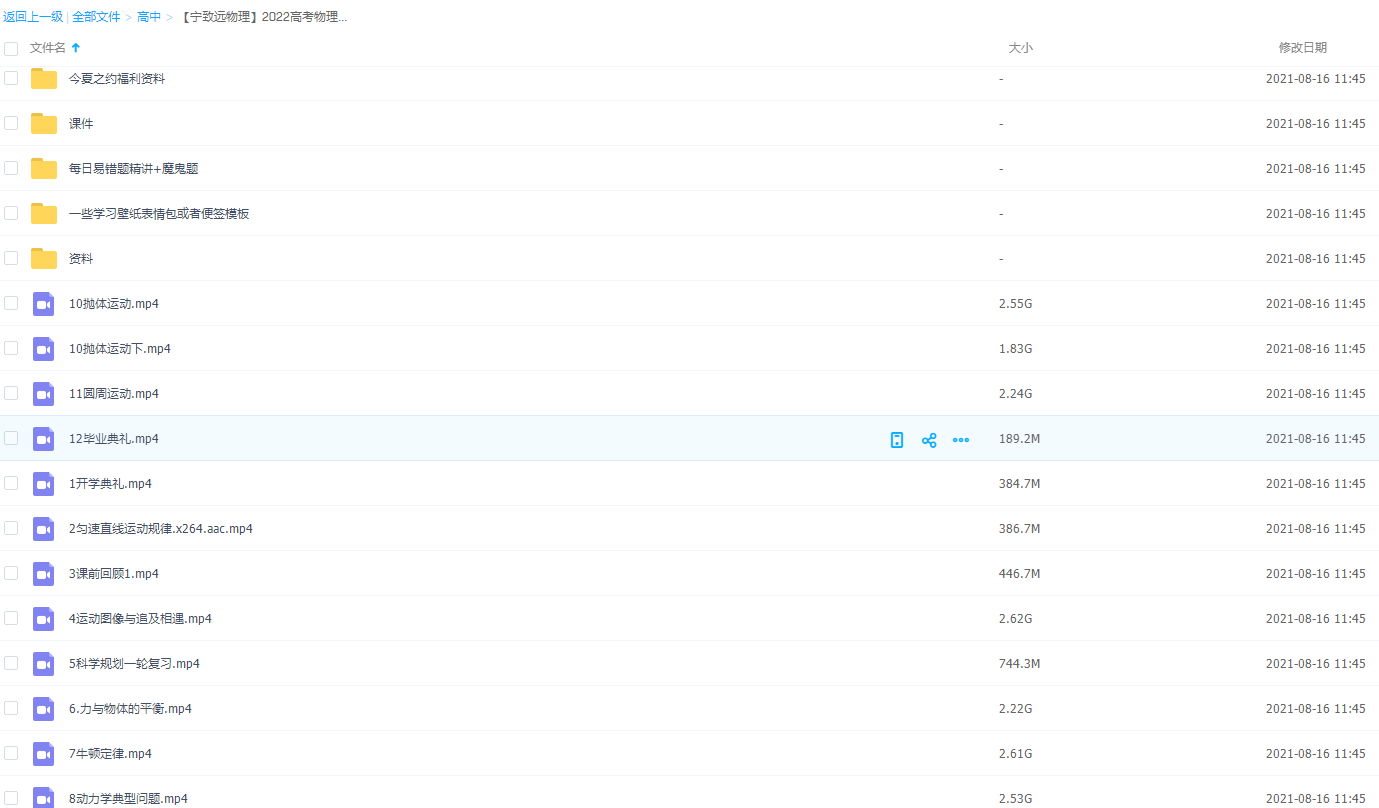Toggle the 文件名 sort arrow
Image resolution: width=1379 pixels, height=808 pixels.
[76, 48]
